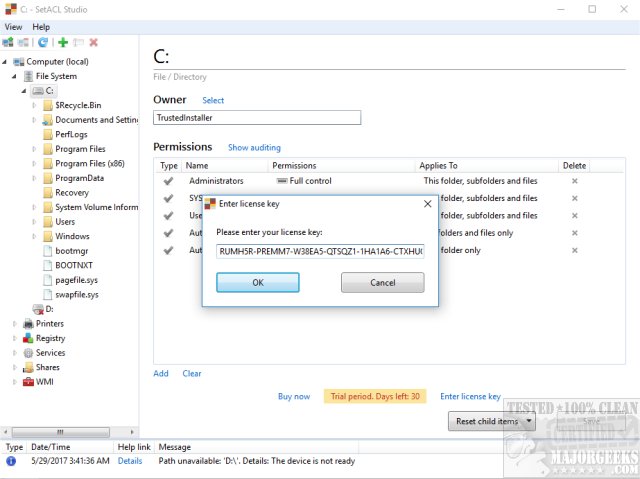Click the Add permission link
The image size is (640, 479).
(161, 373)
